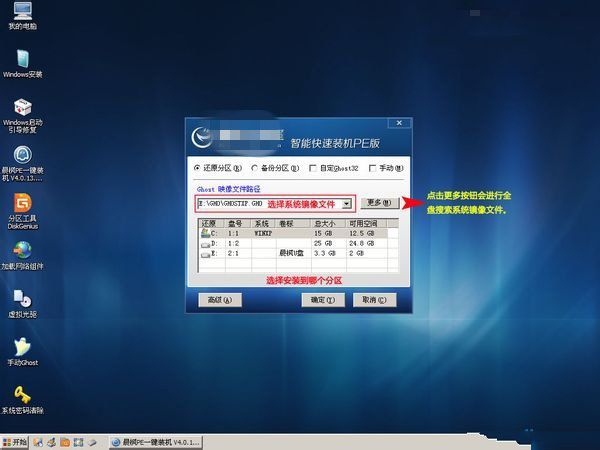The height and width of the screenshot is (450, 600).
Task: Open the Windows启动引导修复 desktop icon
Action: pos(22,106)
